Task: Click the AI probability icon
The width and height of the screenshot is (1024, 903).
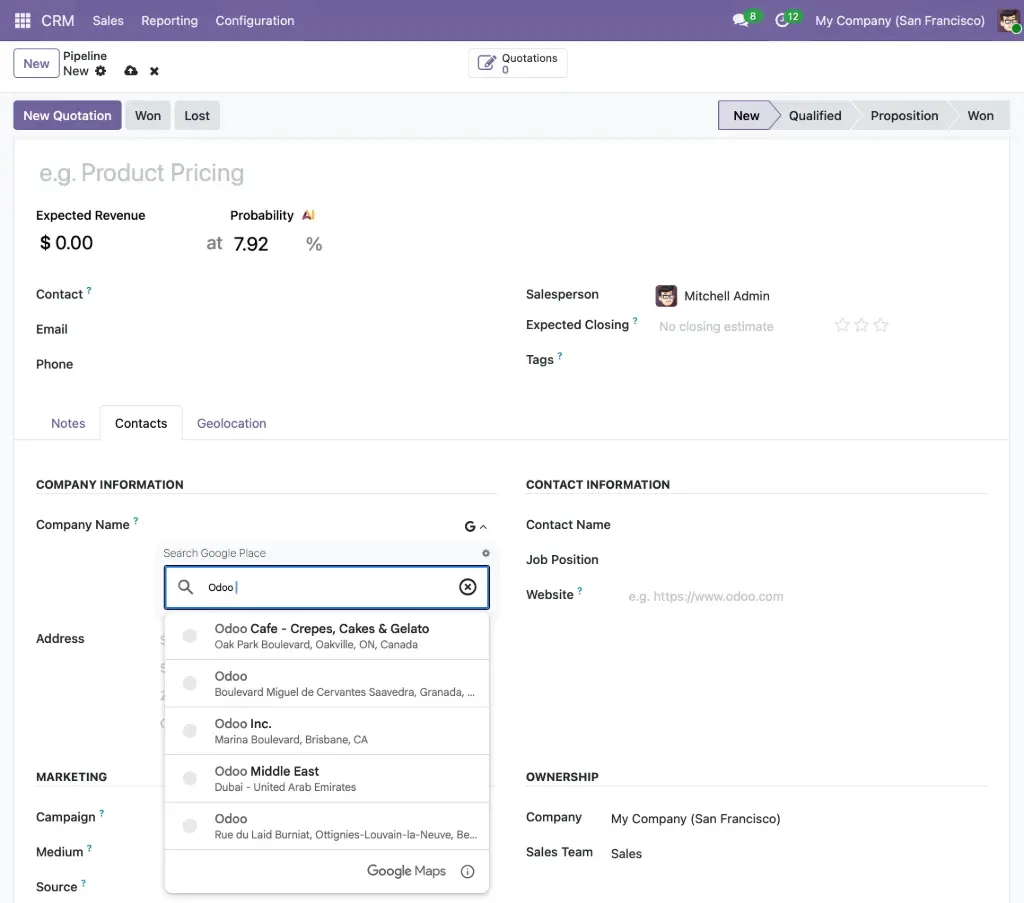Action: (x=308, y=215)
